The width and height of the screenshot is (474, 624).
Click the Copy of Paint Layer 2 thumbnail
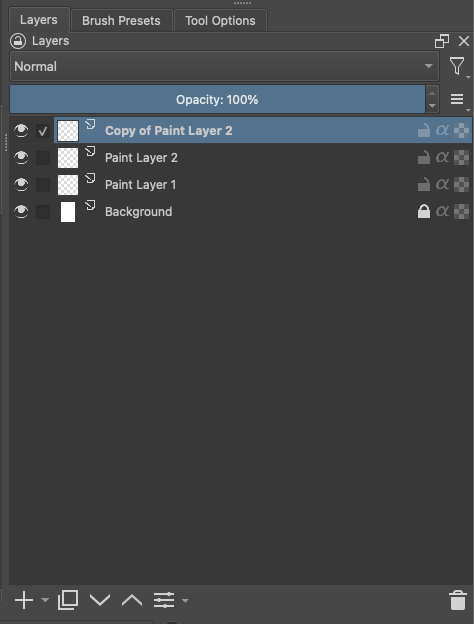[68, 131]
